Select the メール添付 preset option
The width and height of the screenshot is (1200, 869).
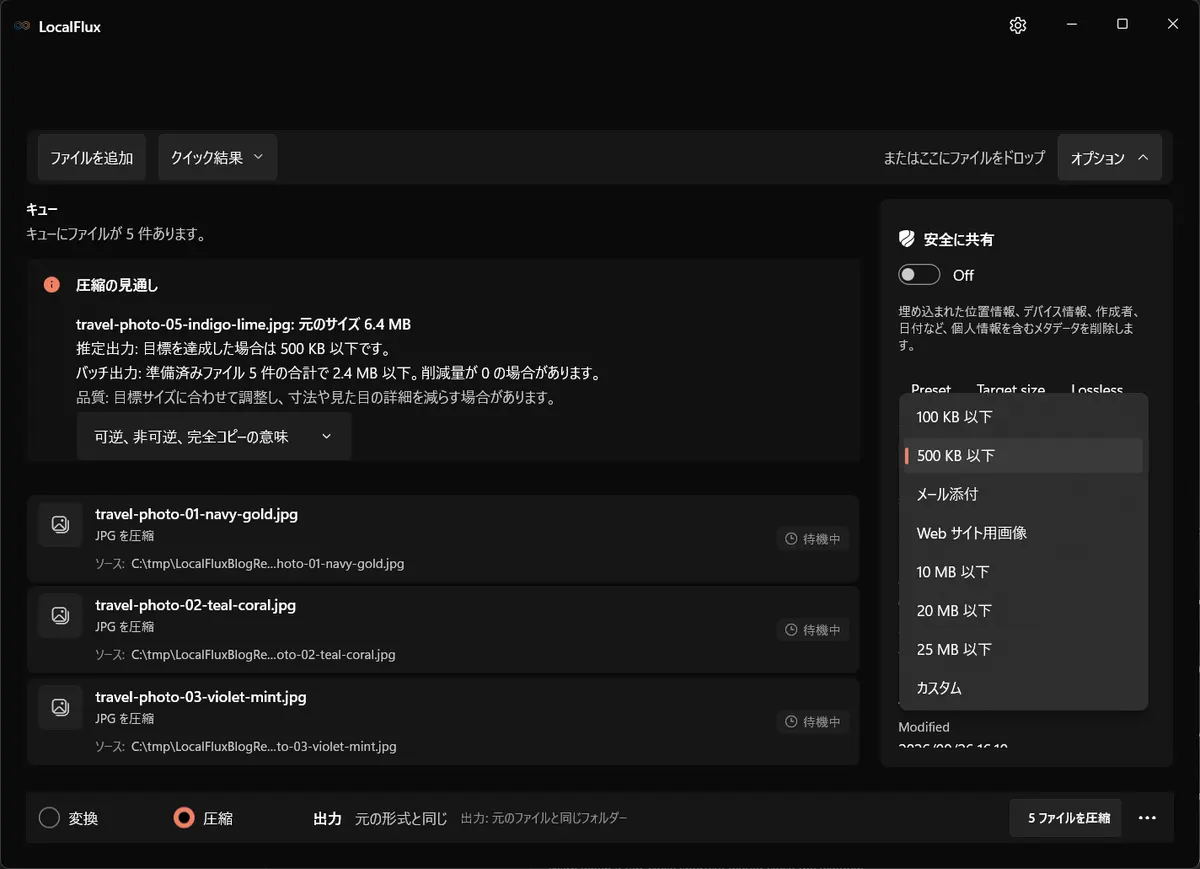(1023, 494)
